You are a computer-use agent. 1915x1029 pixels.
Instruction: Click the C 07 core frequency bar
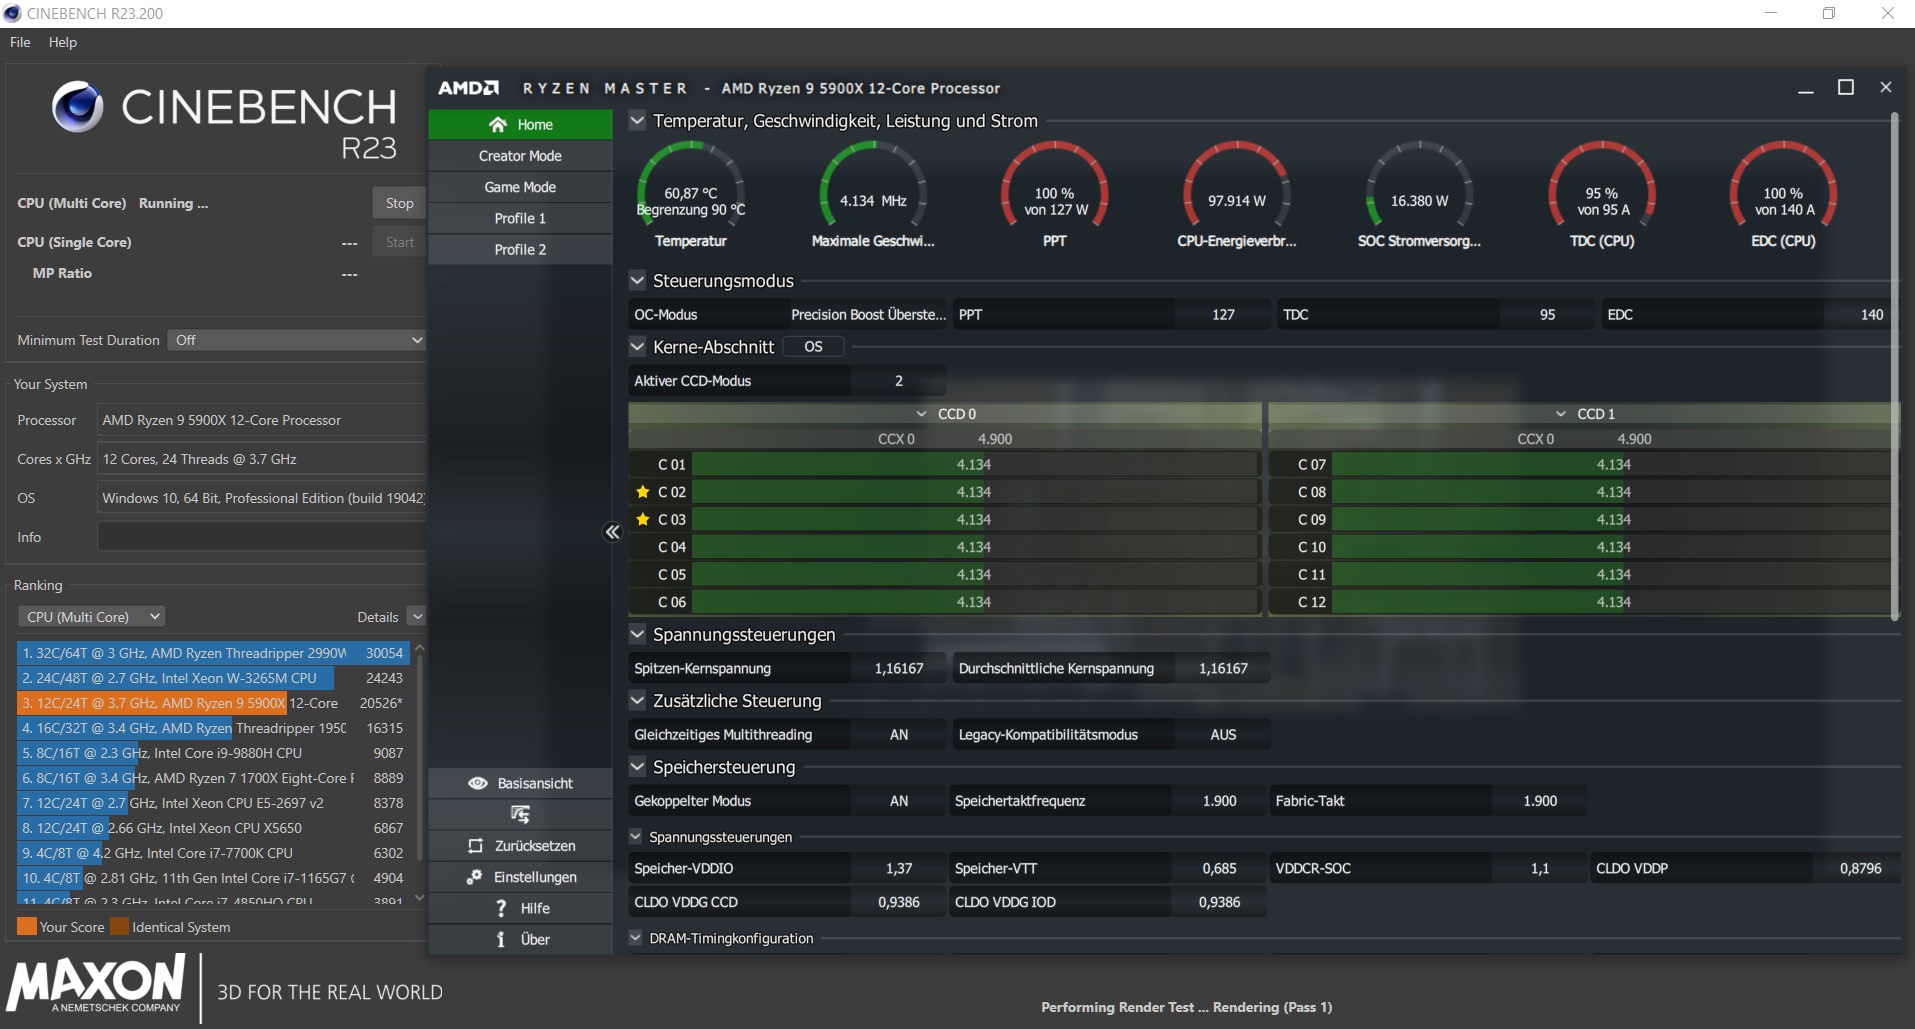click(1614, 465)
